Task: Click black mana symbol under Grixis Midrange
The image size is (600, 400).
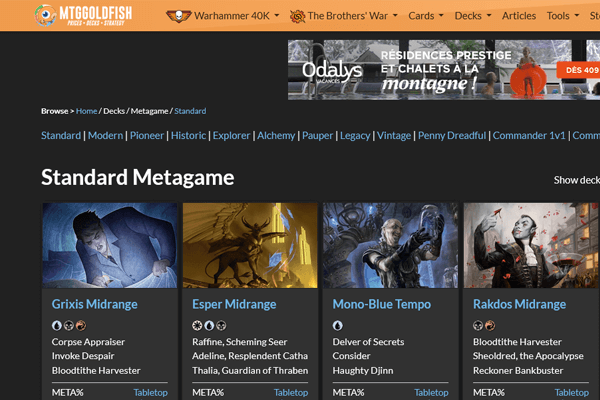Action: tap(69, 325)
